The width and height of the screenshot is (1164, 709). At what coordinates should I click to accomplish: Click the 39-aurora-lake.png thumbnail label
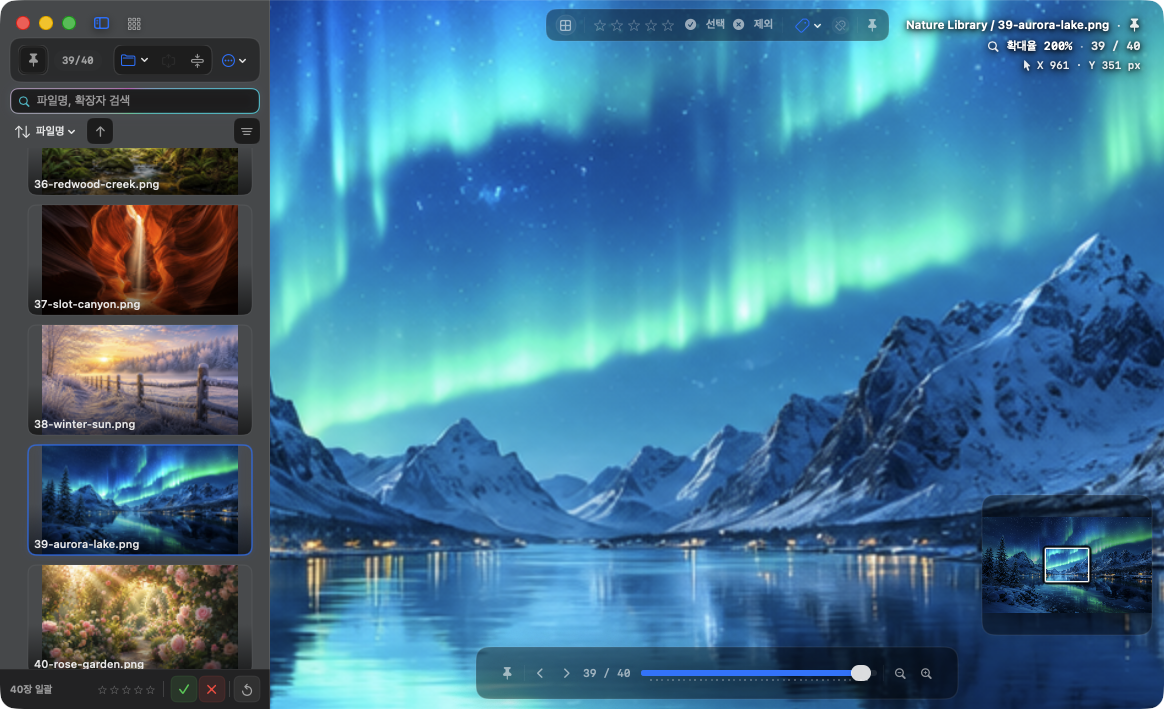pyautogui.click(x=86, y=544)
